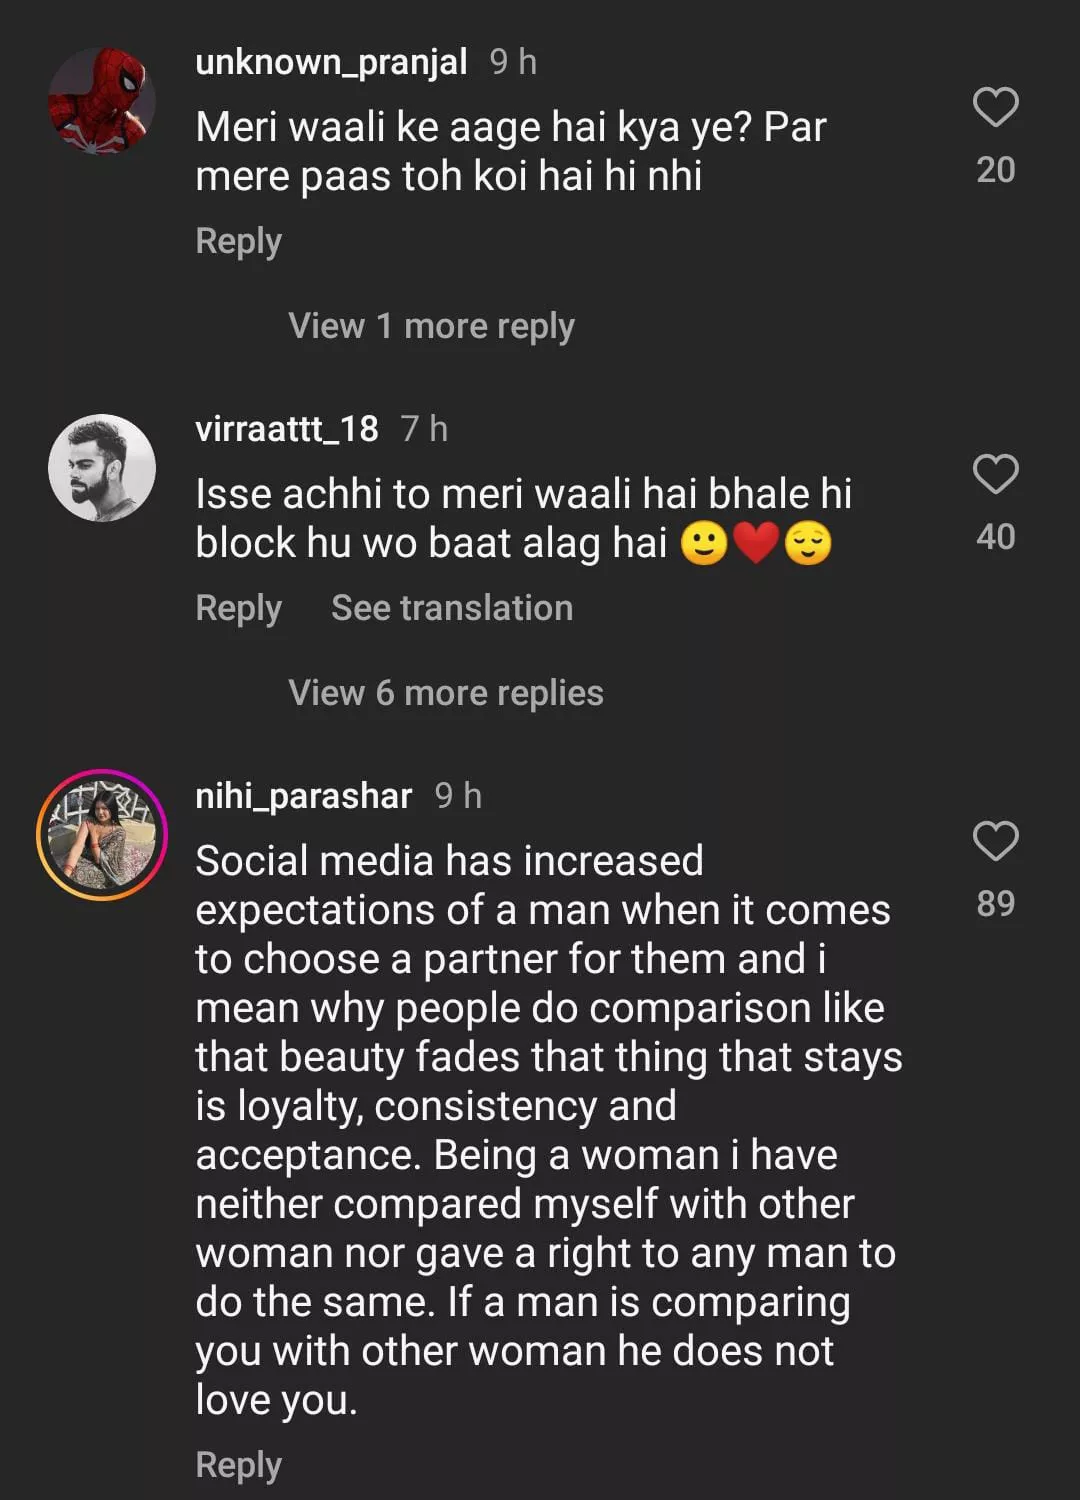Like nihi_parashar's comment with the heart
Image resolution: width=1080 pixels, height=1500 pixels.
pyautogui.click(x=995, y=842)
